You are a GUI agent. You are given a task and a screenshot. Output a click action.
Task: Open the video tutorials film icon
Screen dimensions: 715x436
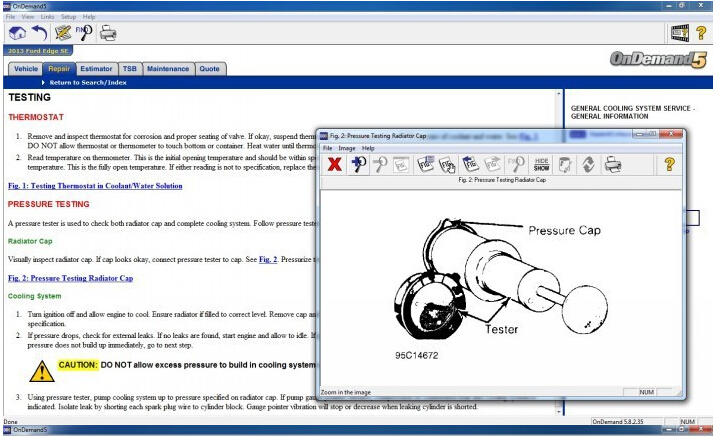click(x=680, y=33)
